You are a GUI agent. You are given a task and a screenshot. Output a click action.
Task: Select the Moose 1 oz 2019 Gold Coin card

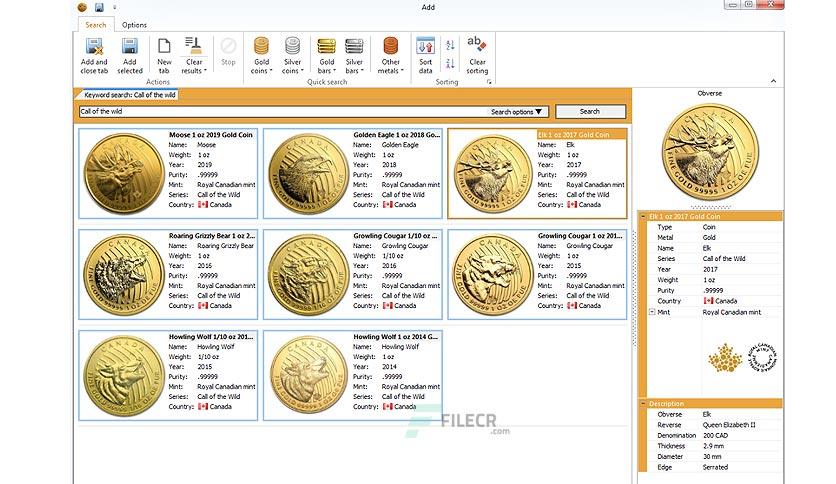[x=168, y=173]
